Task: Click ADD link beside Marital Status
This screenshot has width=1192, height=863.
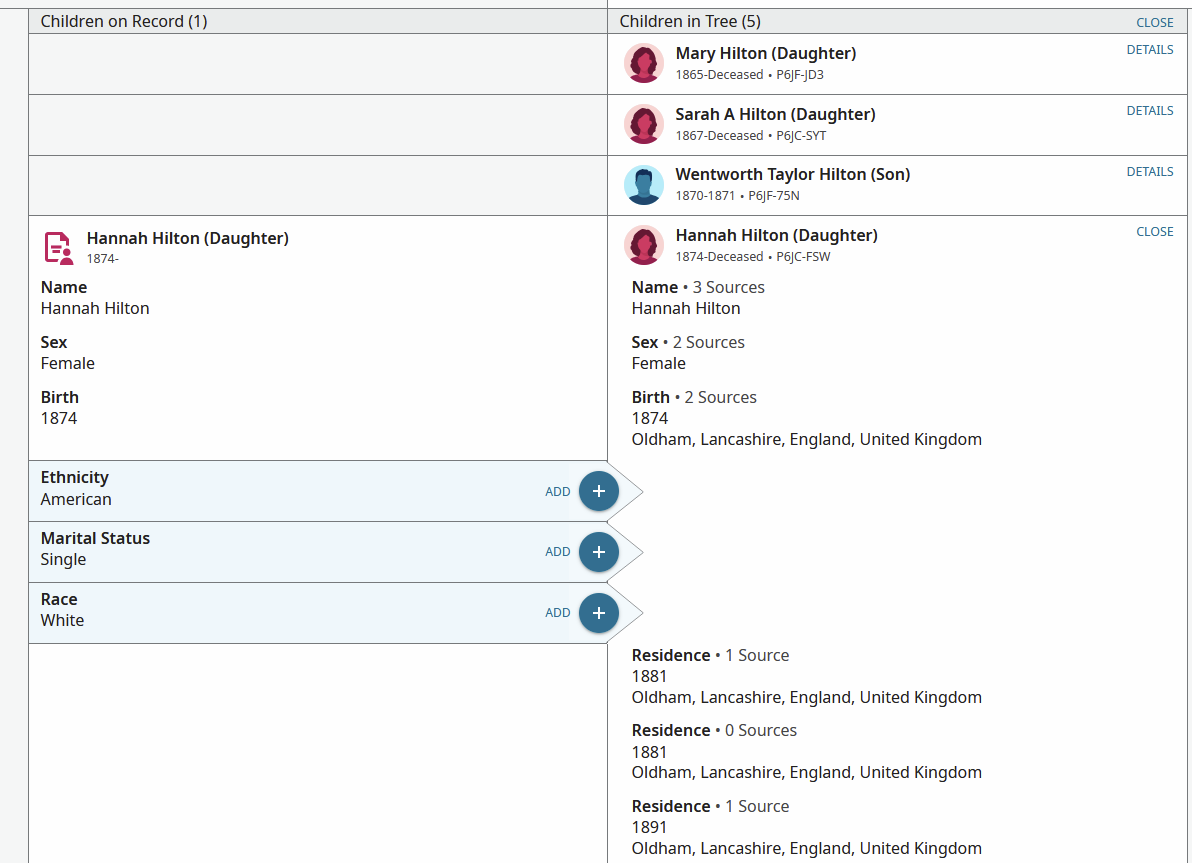Action: [557, 552]
